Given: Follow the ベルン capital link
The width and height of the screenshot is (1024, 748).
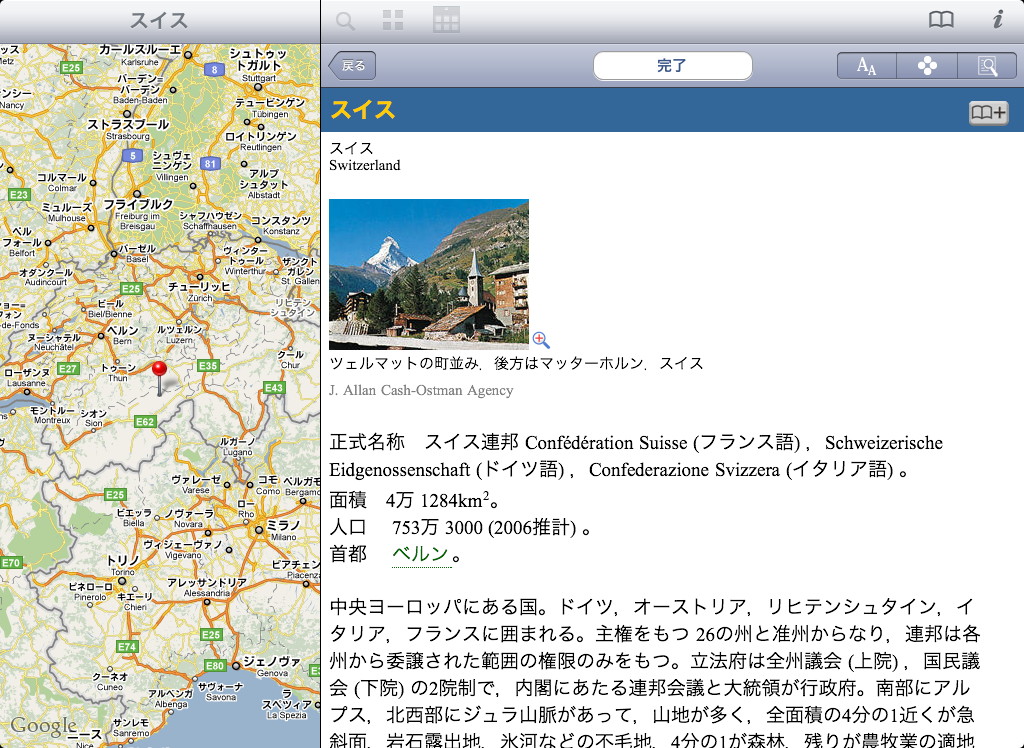Looking at the screenshot, I should [420, 554].
